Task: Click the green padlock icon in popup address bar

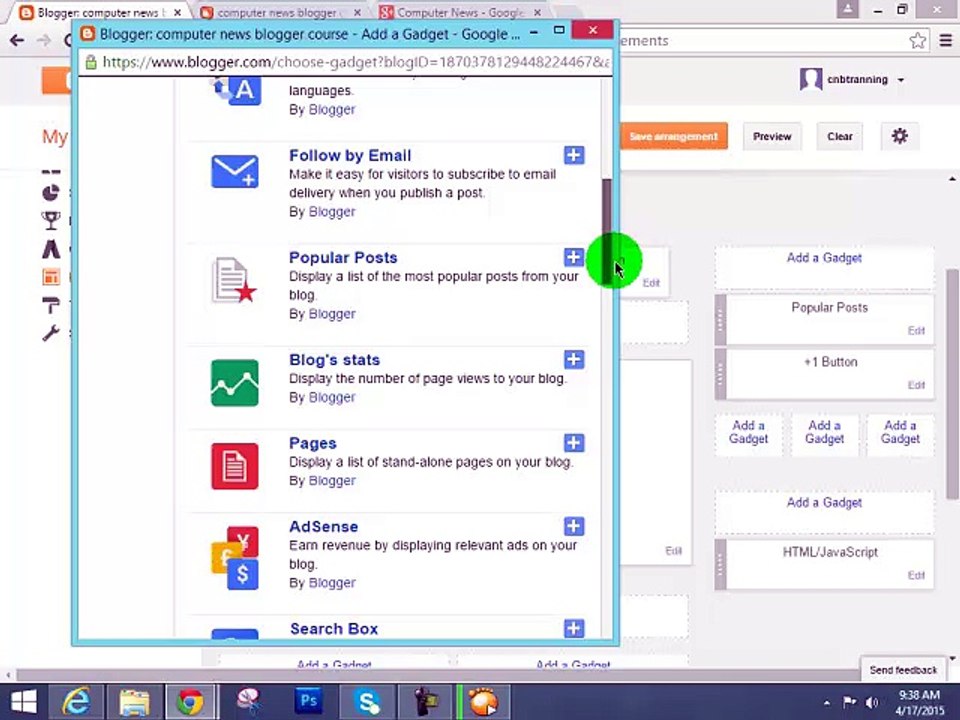Action: click(91, 62)
